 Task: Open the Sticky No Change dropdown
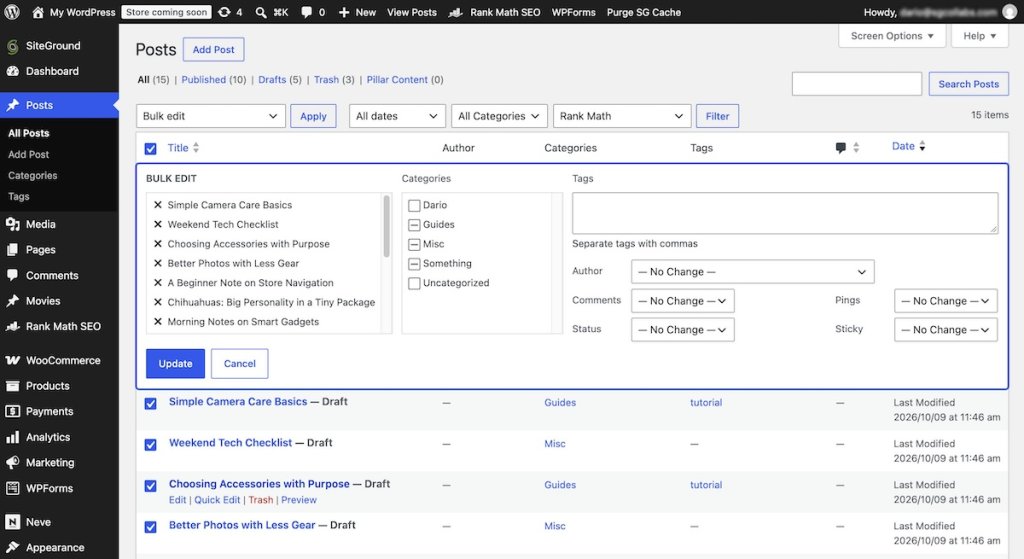coord(946,330)
